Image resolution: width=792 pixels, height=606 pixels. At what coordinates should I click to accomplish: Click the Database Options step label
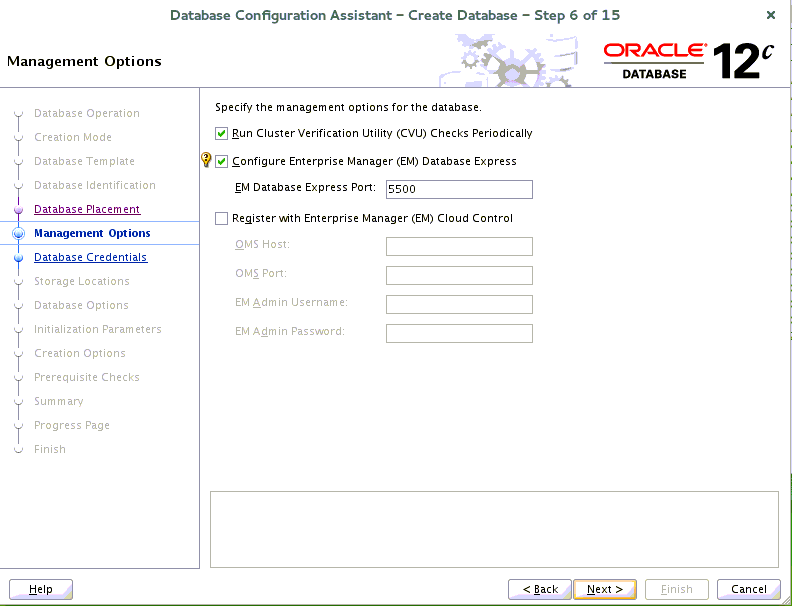[81, 305]
